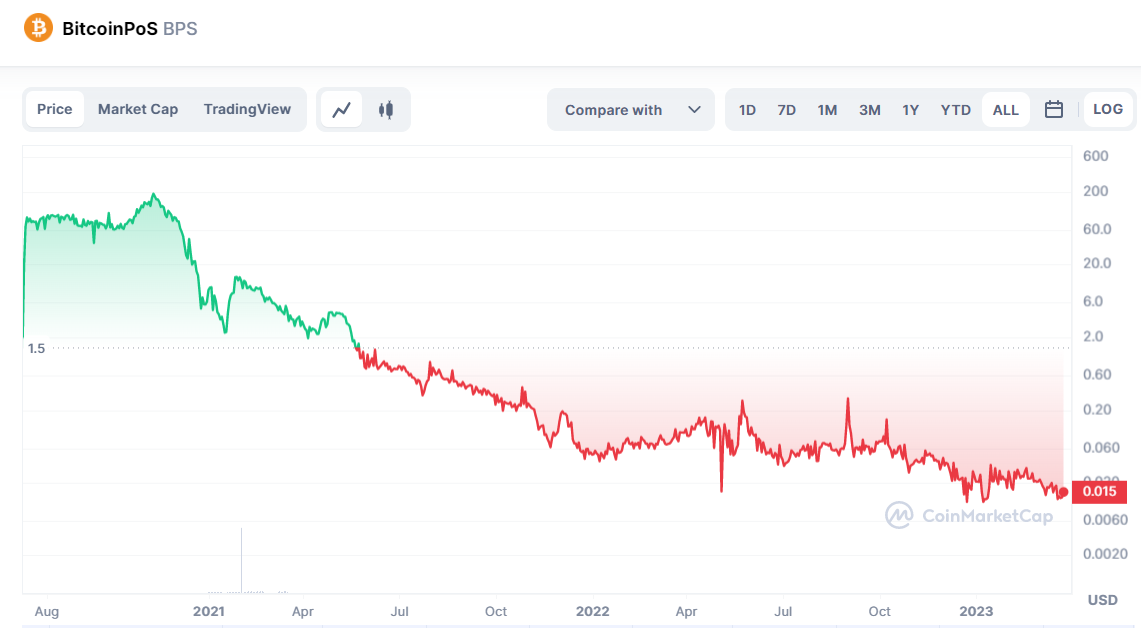
Task: Toggle the LOG scale button
Action: 1108,109
